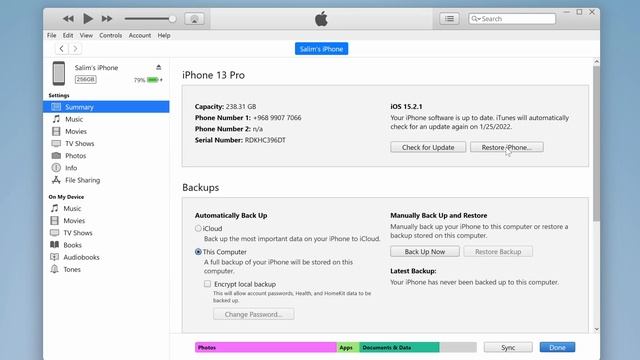Start playback with the play button
The height and width of the screenshot is (360, 640).
pyautogui.click(x=88, y=18)
